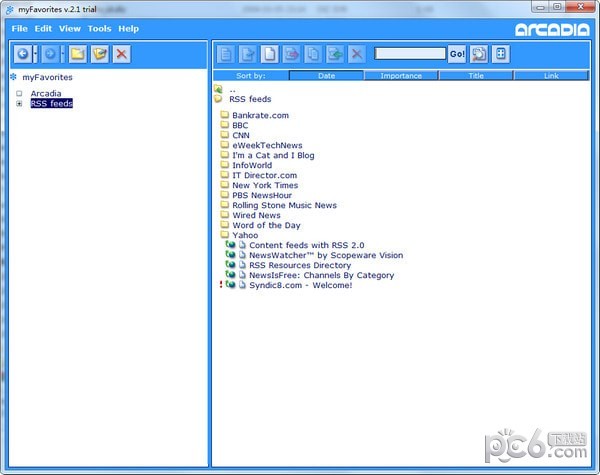The height and width of the screenshot is (475, 600).
Task: Click the first document icon in right toolbar
Action: [x=226, y=54]
